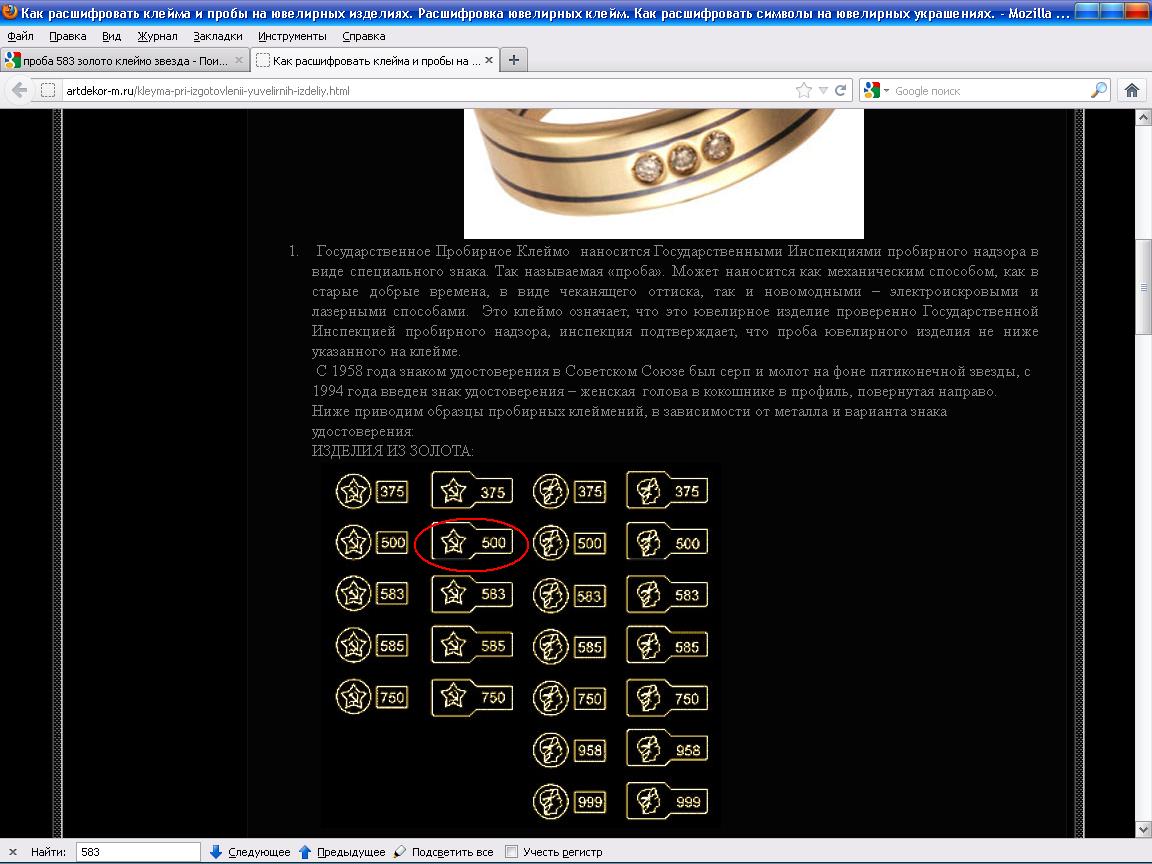The height and width of the screenshot is (864, 1152).
Task: Click the gold ring photo
Action: pyautogui.click(x=663, y=173)
